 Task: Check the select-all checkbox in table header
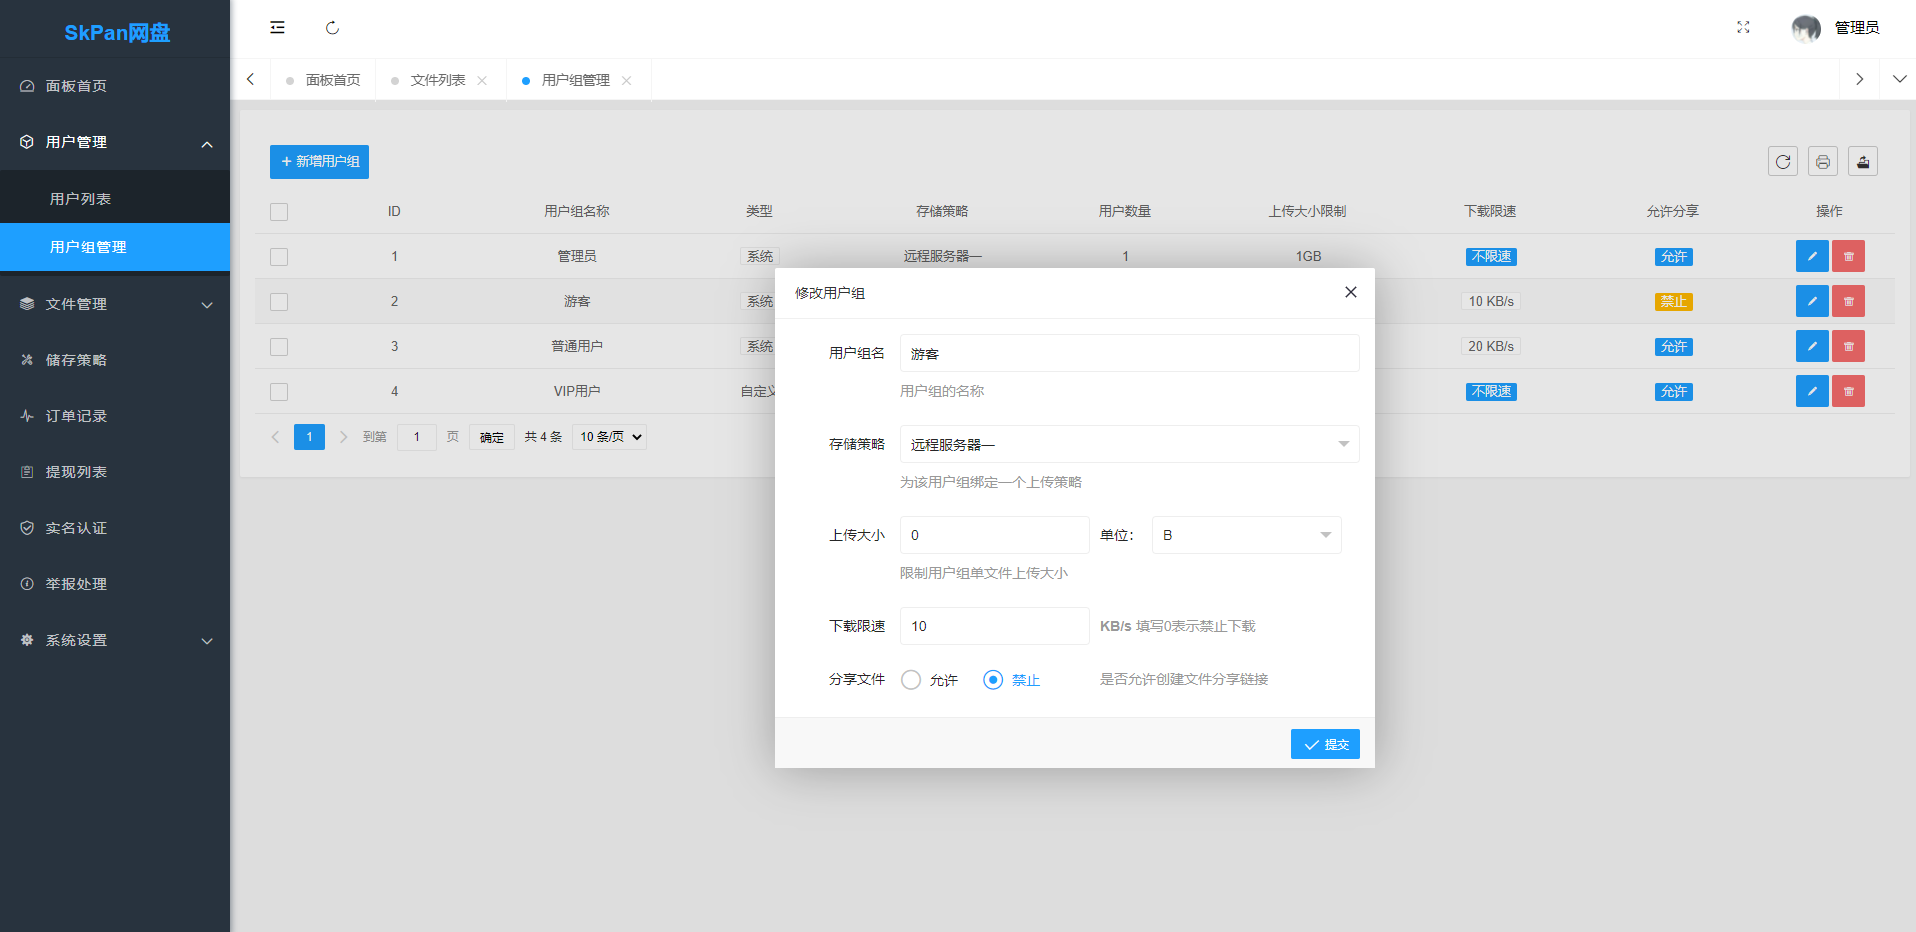click(x=279, y=212)
